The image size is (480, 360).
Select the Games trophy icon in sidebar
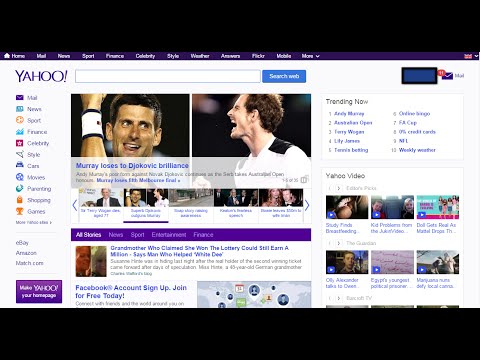(x=20, y=211)
